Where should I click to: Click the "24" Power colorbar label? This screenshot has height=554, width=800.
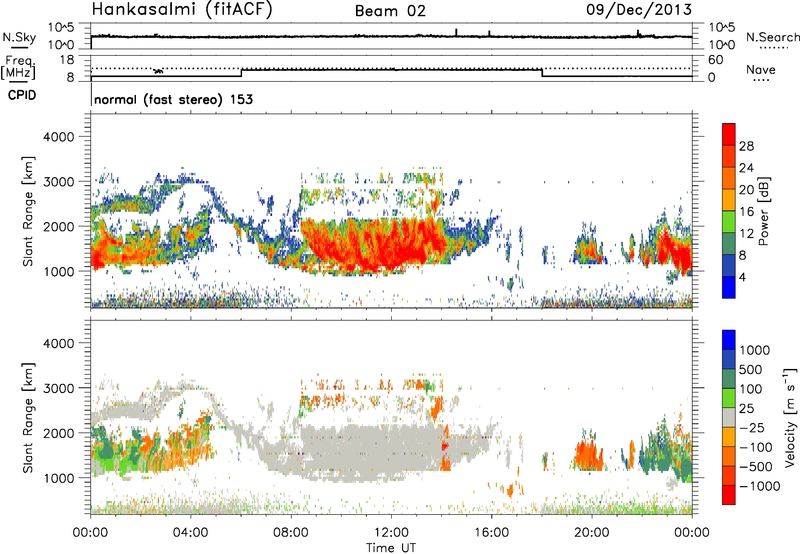tap(746, 168)
